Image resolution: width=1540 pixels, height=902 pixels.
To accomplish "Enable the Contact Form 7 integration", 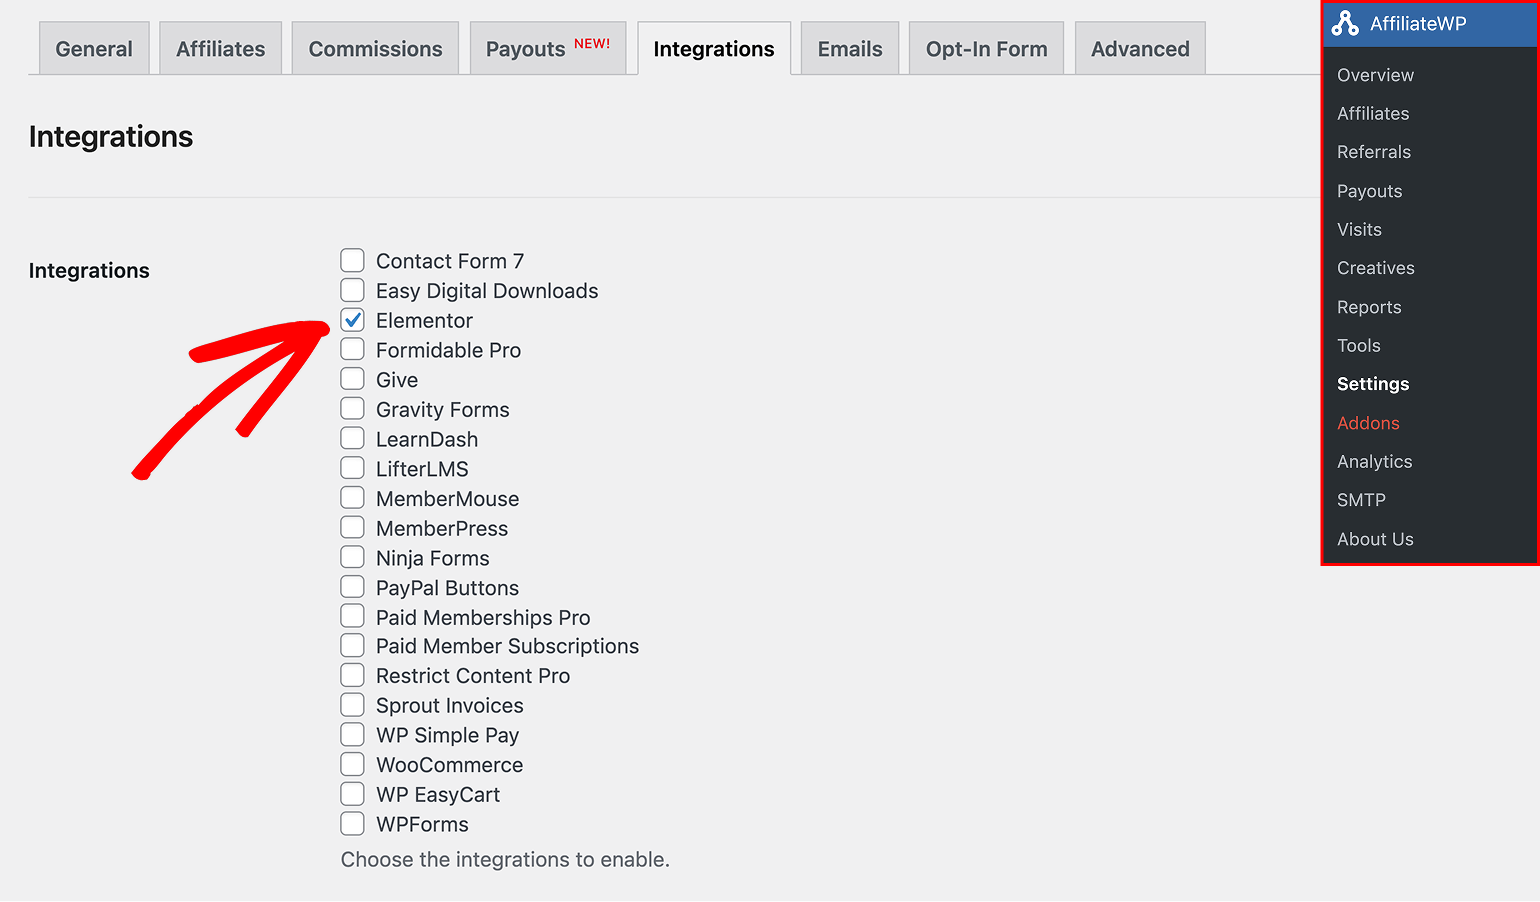I will pos(352,261).
